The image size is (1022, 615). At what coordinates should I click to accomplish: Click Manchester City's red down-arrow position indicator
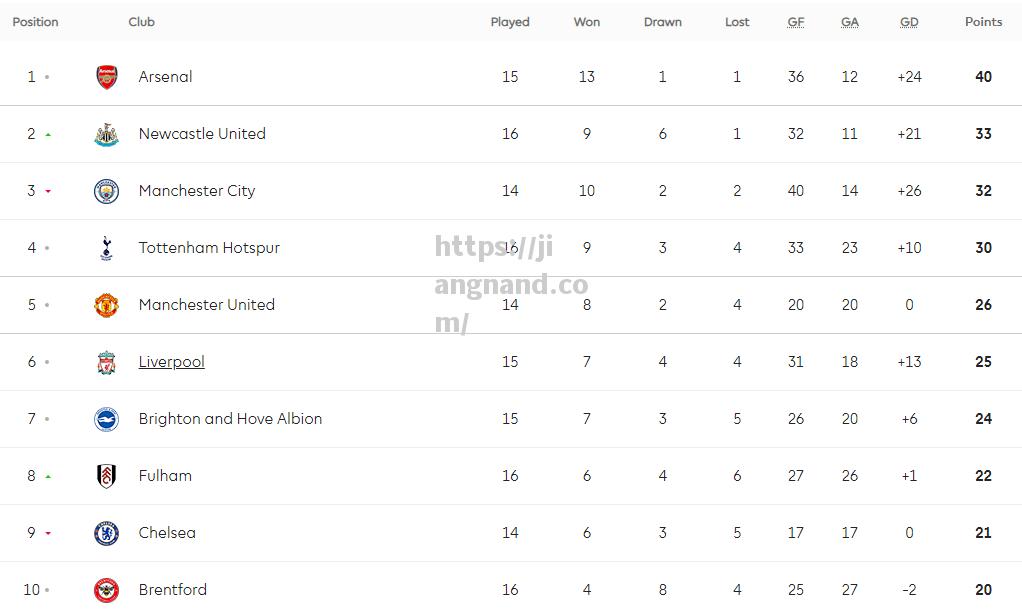(48, 192)
